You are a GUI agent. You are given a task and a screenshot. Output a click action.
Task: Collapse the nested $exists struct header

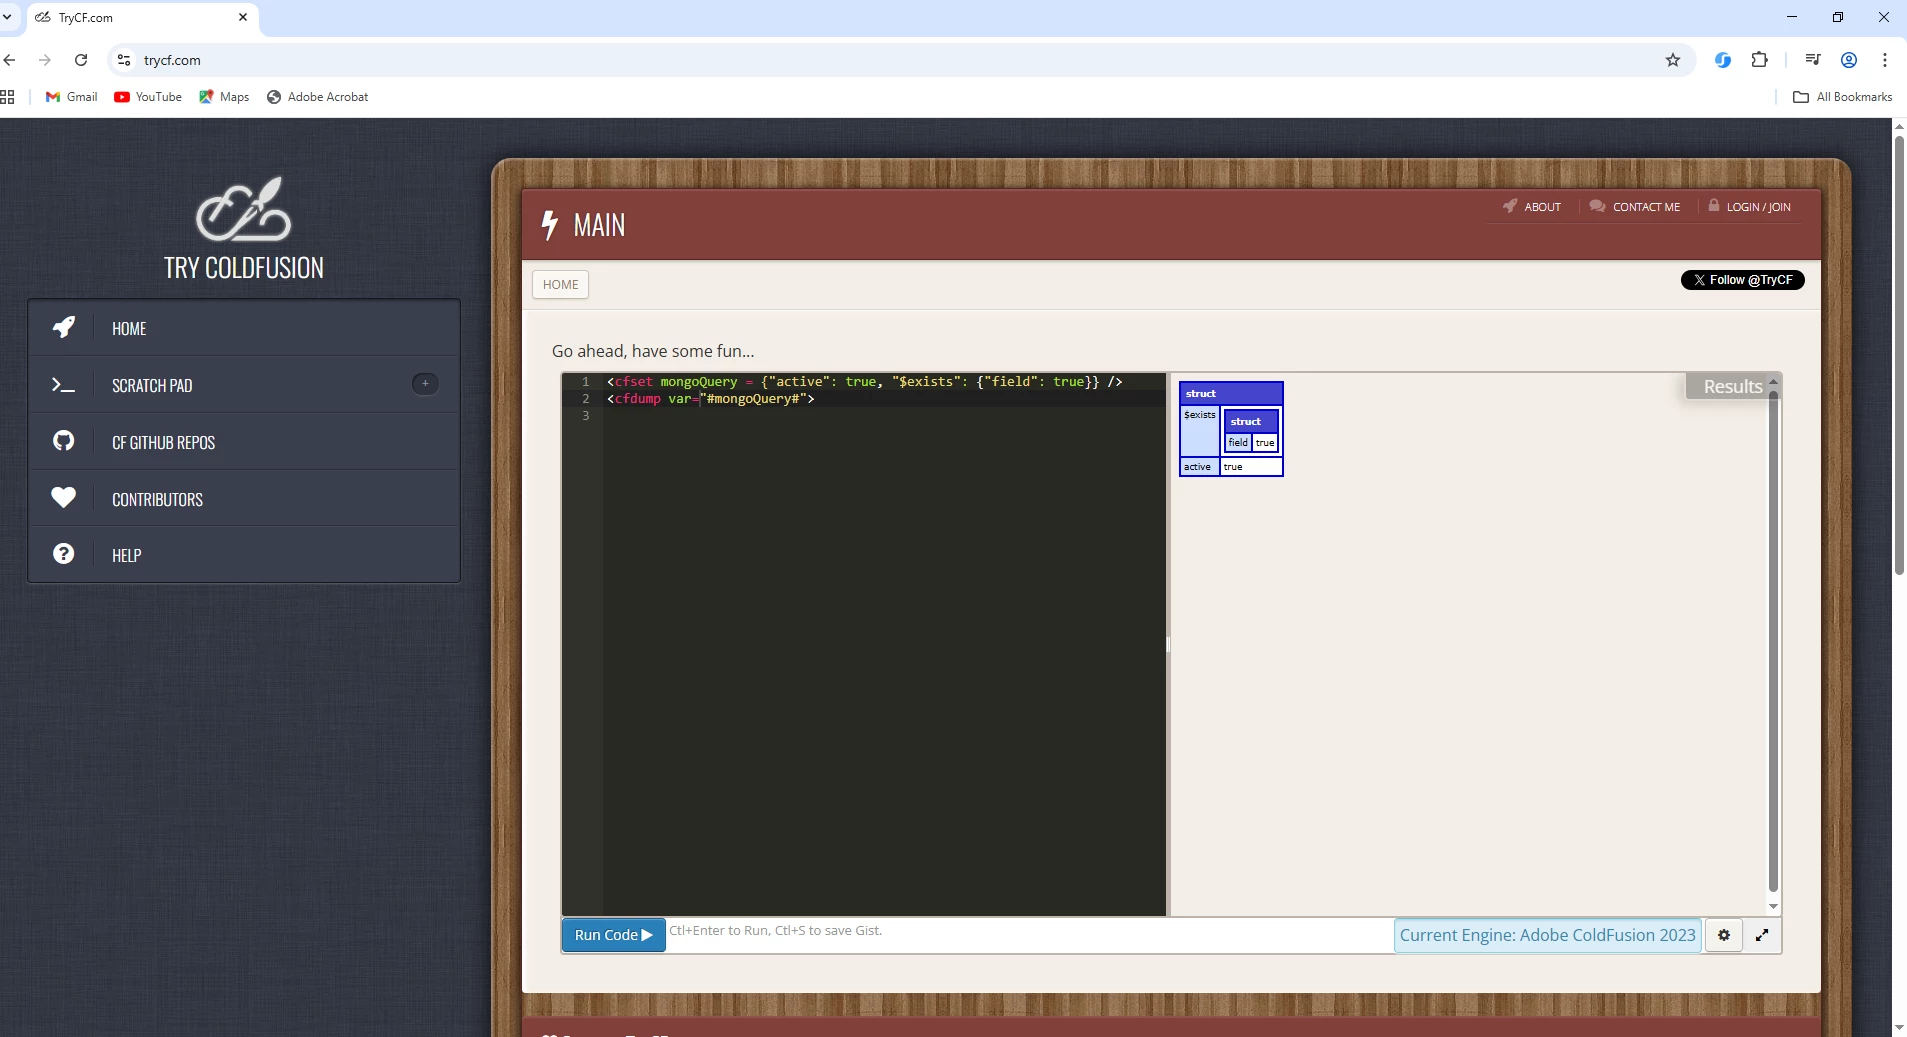(x=1251, y=421)
